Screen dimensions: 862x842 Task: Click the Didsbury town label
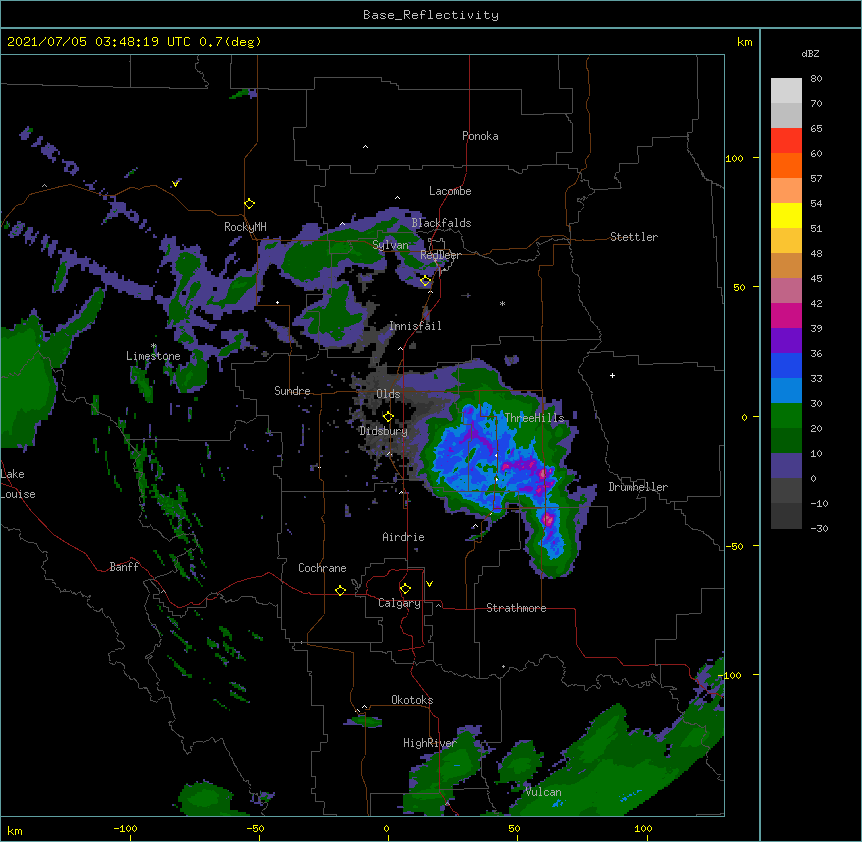[x=384, y=431]
